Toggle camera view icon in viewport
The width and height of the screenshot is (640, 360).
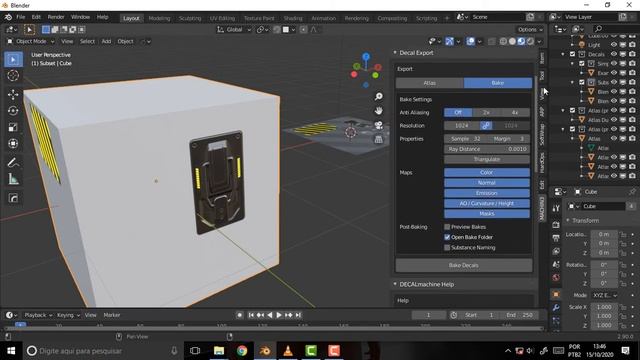[x=379, y=125]
